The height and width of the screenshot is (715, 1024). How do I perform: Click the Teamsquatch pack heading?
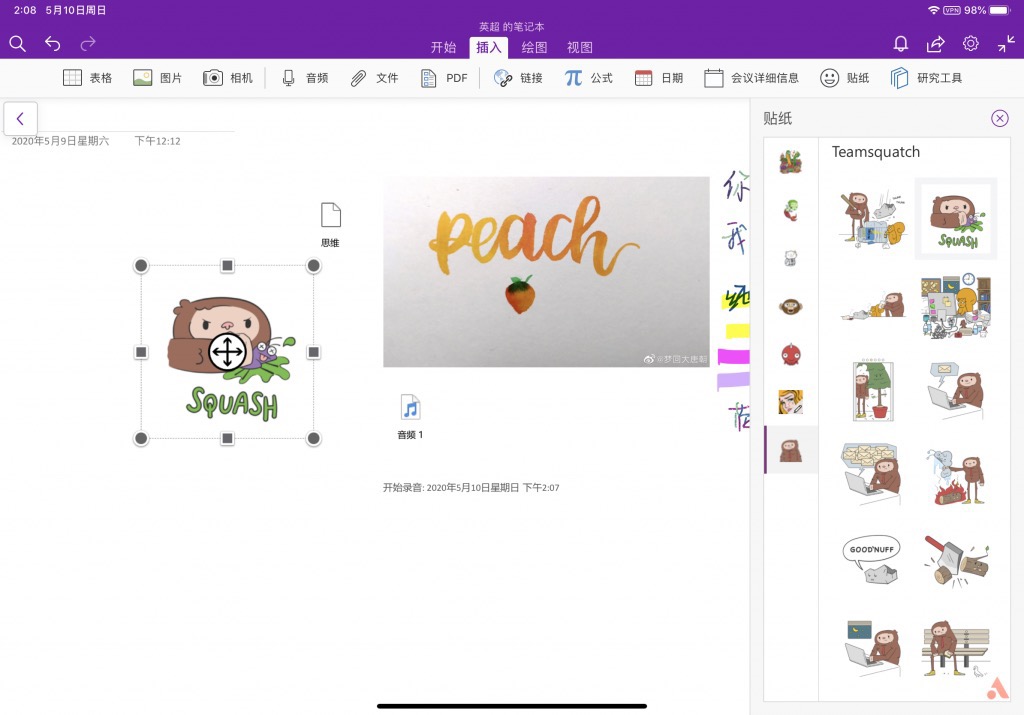(876, 152)
